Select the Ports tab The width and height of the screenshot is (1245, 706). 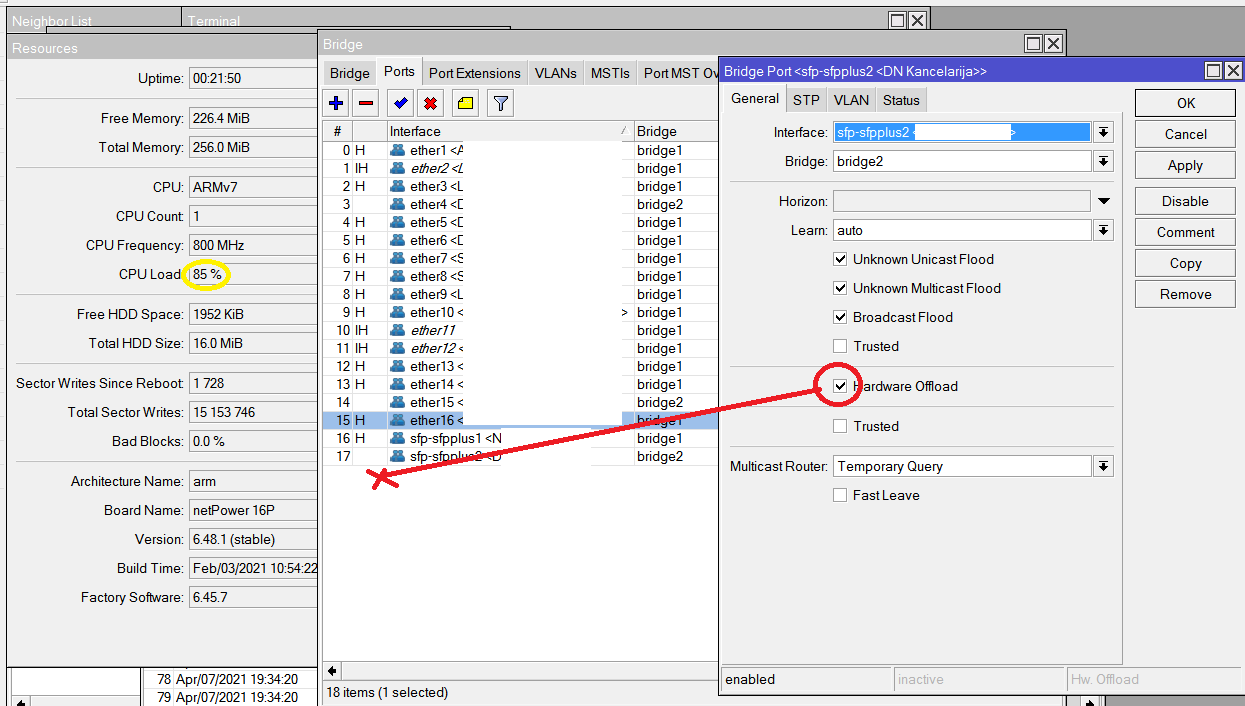tap(399, 72)
